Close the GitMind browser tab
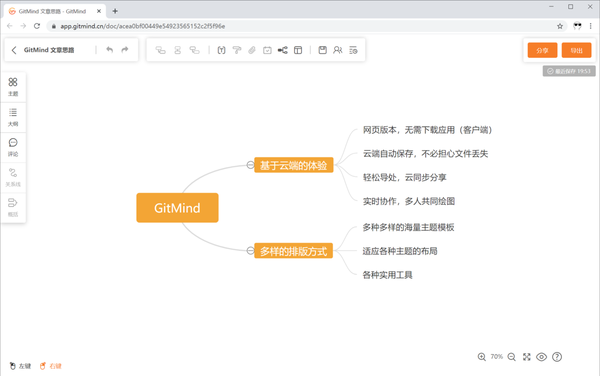Screen dimensions: 600x376 [99, 11]
